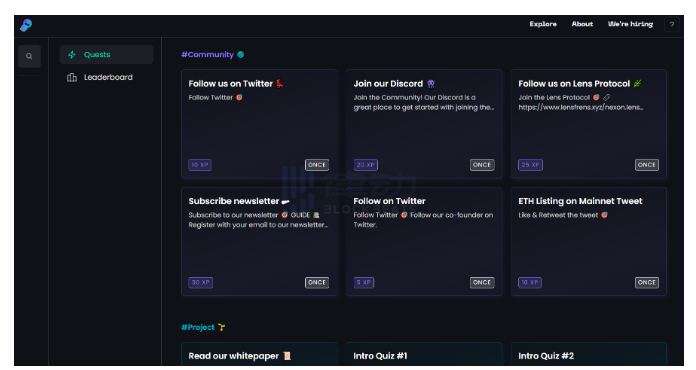Click ONCE tag on Follow us on Twitter card

tap(317, 165)
